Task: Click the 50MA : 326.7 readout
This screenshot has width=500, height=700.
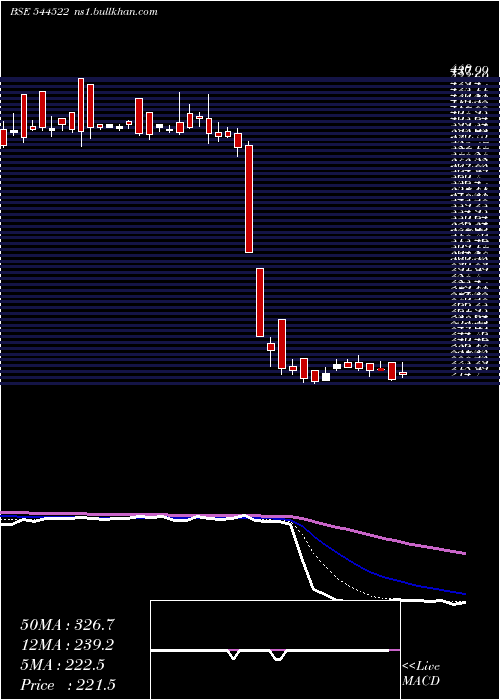Action: pos(68,625)
